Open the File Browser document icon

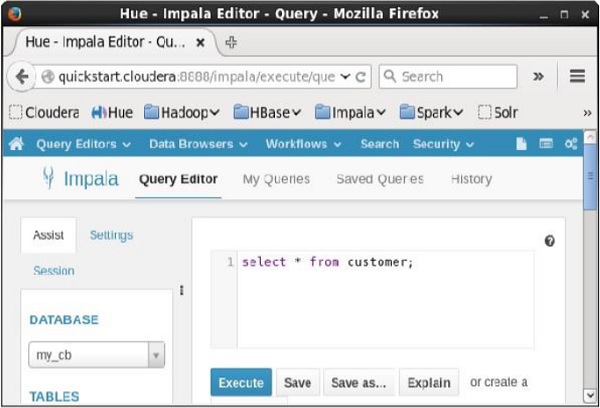[x=522, y=144]
